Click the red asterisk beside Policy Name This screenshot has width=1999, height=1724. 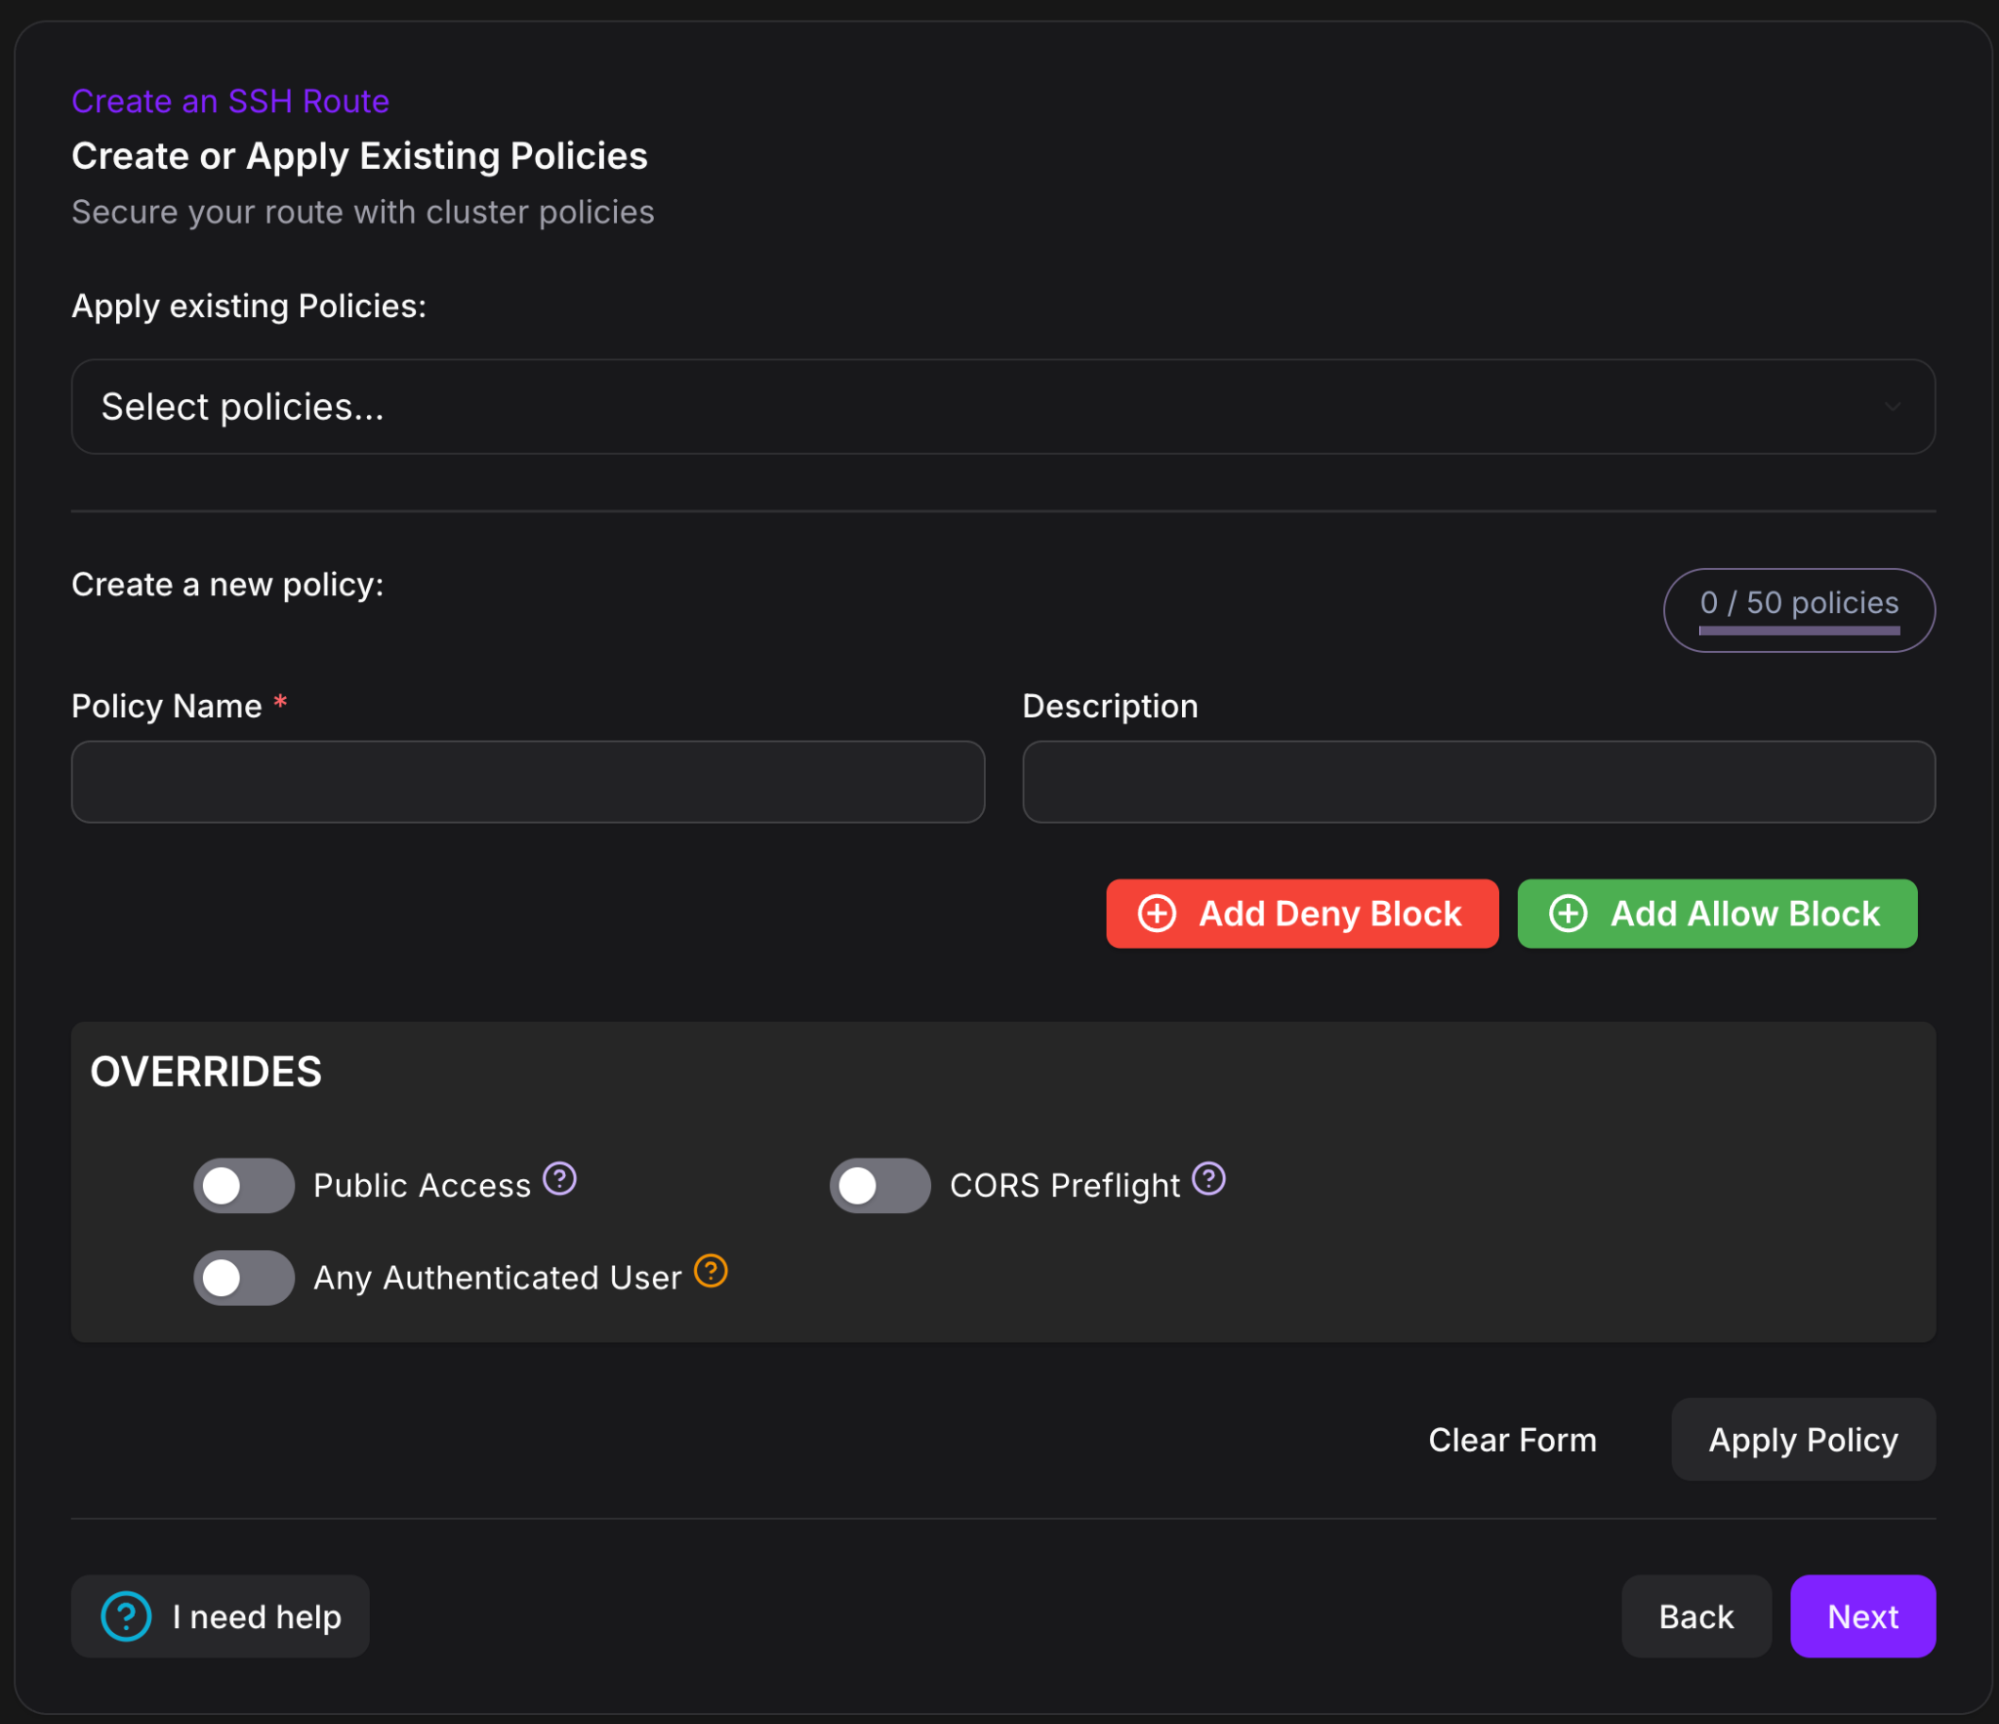pos(280,704)
